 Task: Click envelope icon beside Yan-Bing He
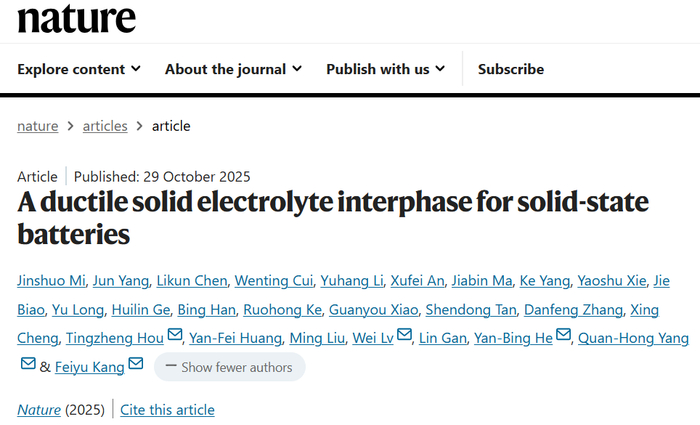[563, 337]
